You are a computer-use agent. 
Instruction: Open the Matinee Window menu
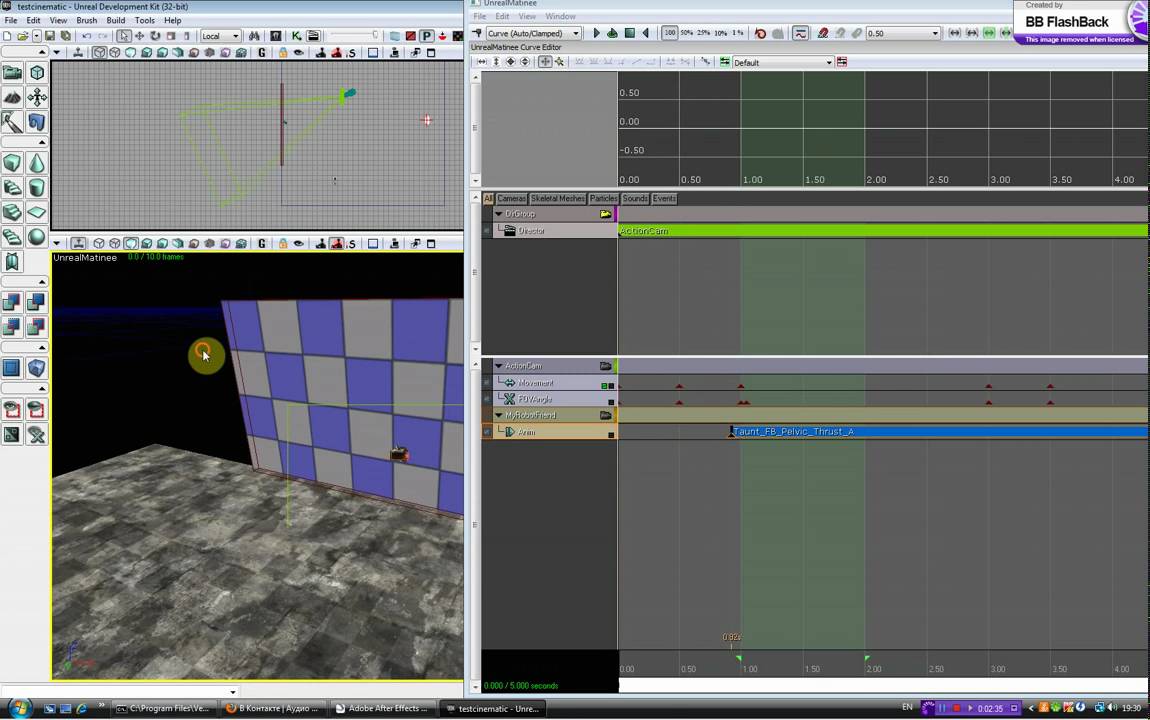point(560,16)
